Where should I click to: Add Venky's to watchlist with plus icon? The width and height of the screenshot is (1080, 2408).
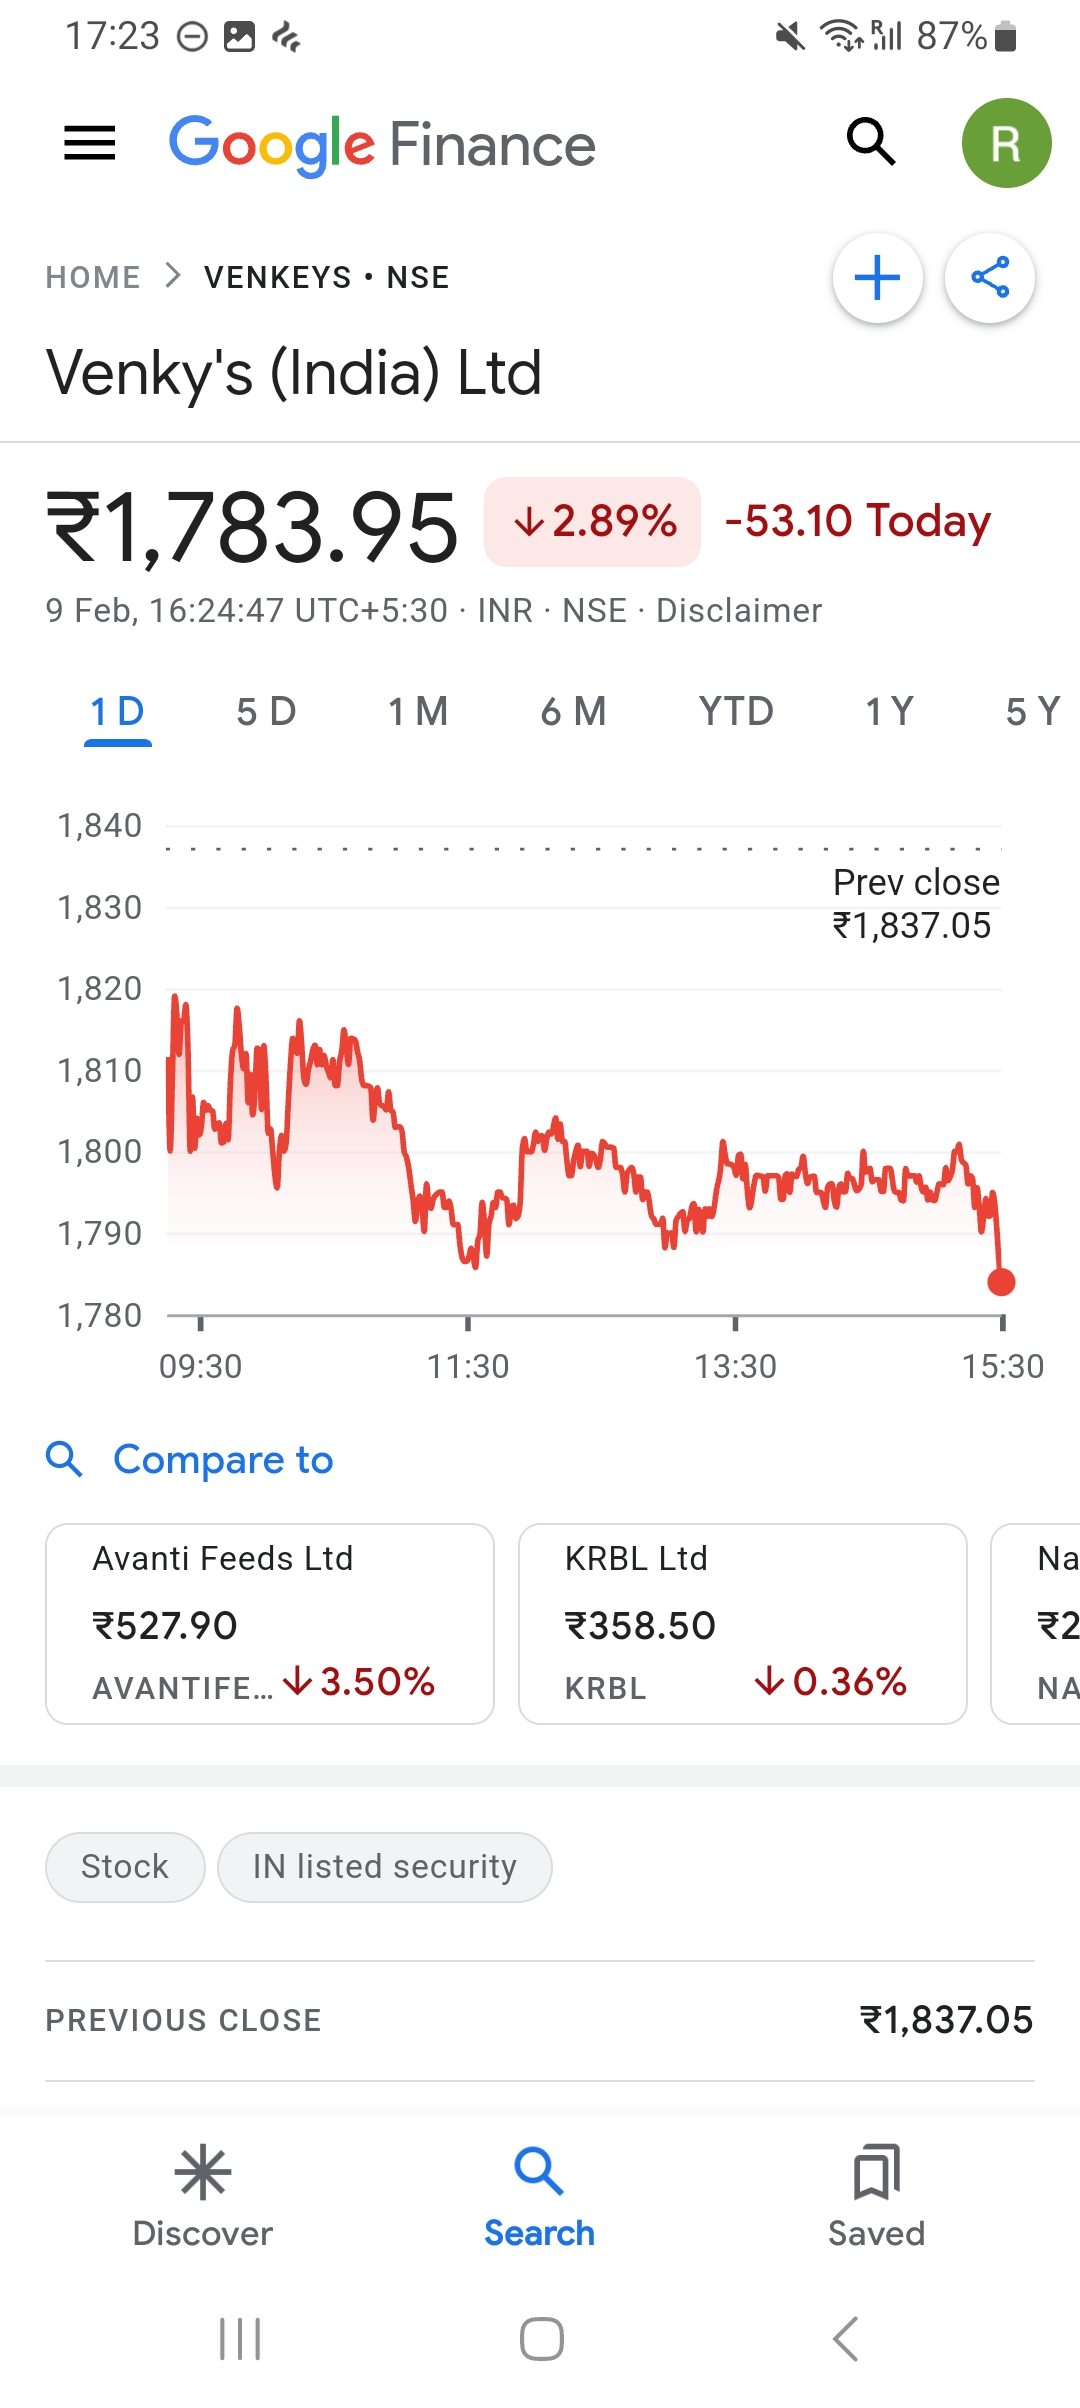pos(878,278)
